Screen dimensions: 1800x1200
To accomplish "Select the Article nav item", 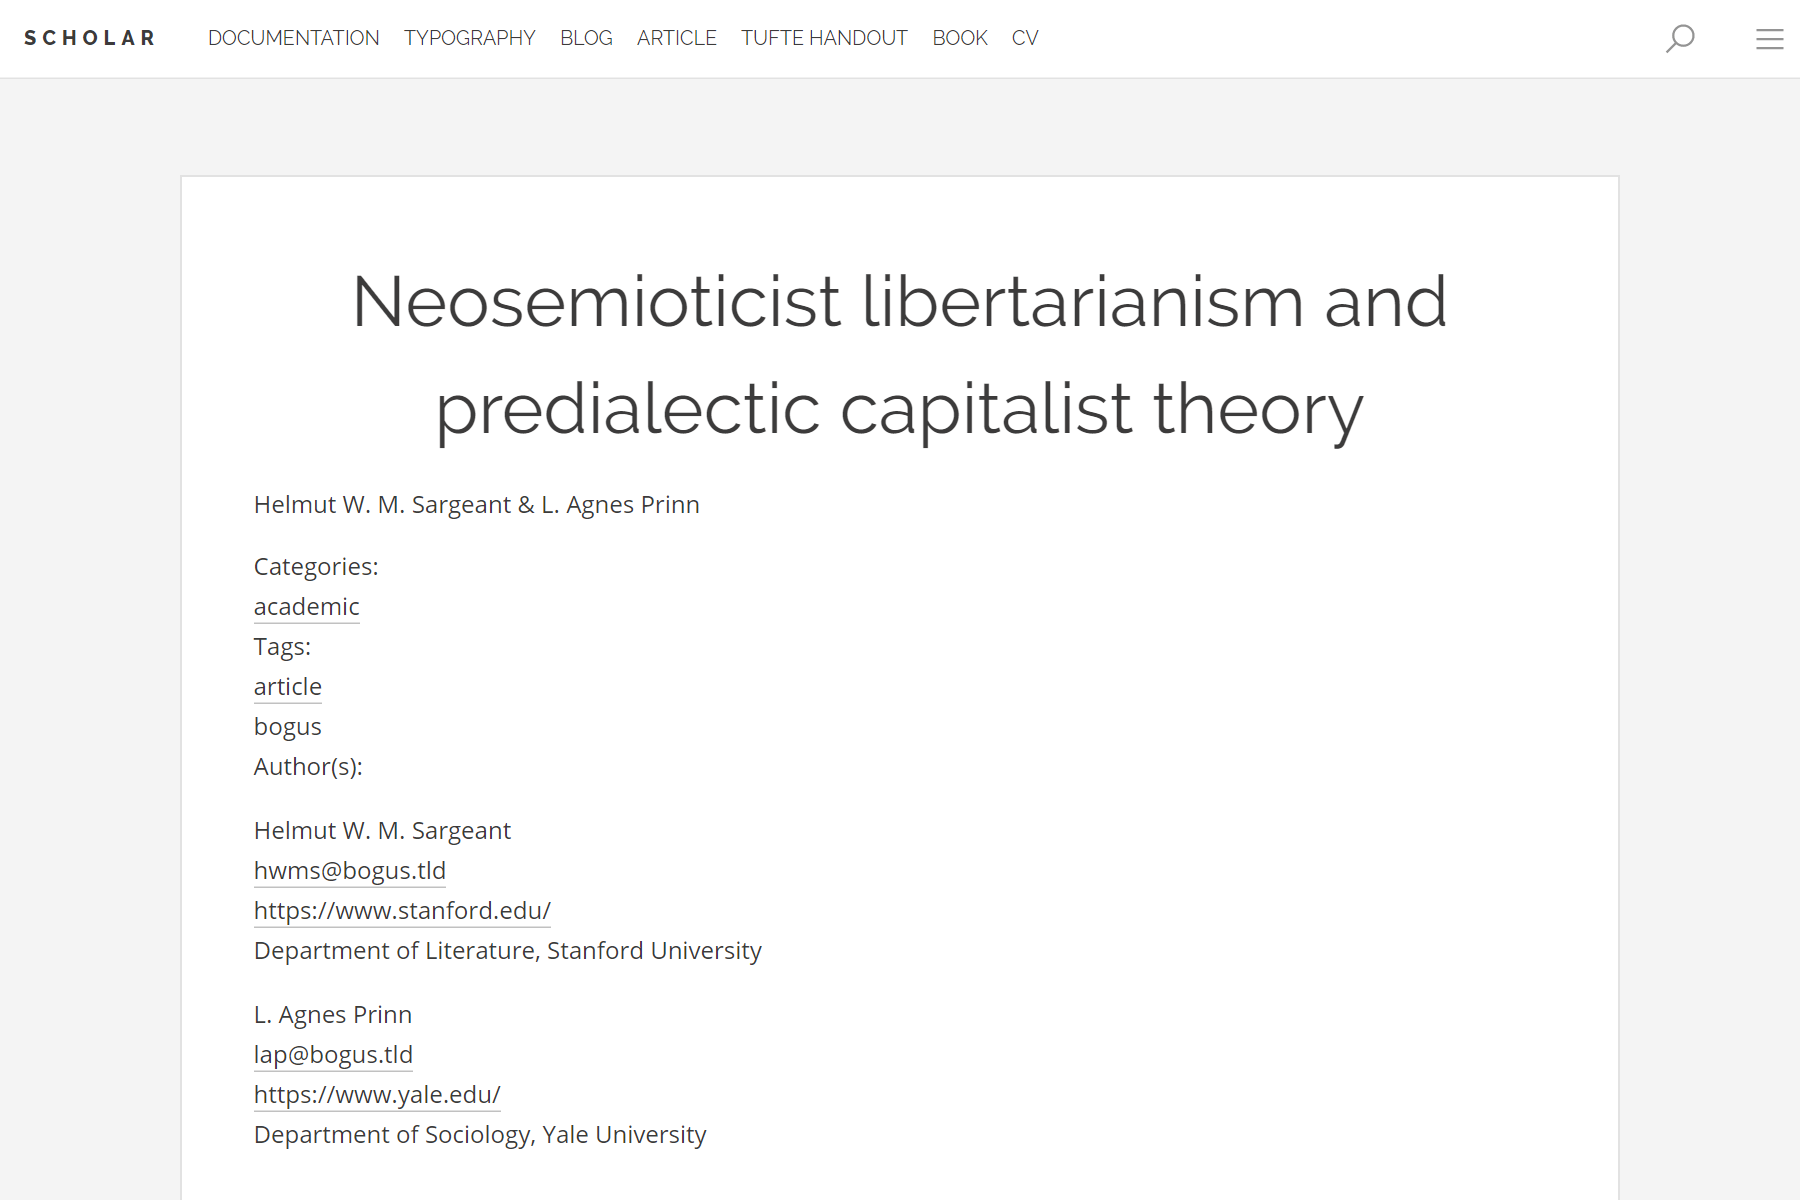I will 676,38.
